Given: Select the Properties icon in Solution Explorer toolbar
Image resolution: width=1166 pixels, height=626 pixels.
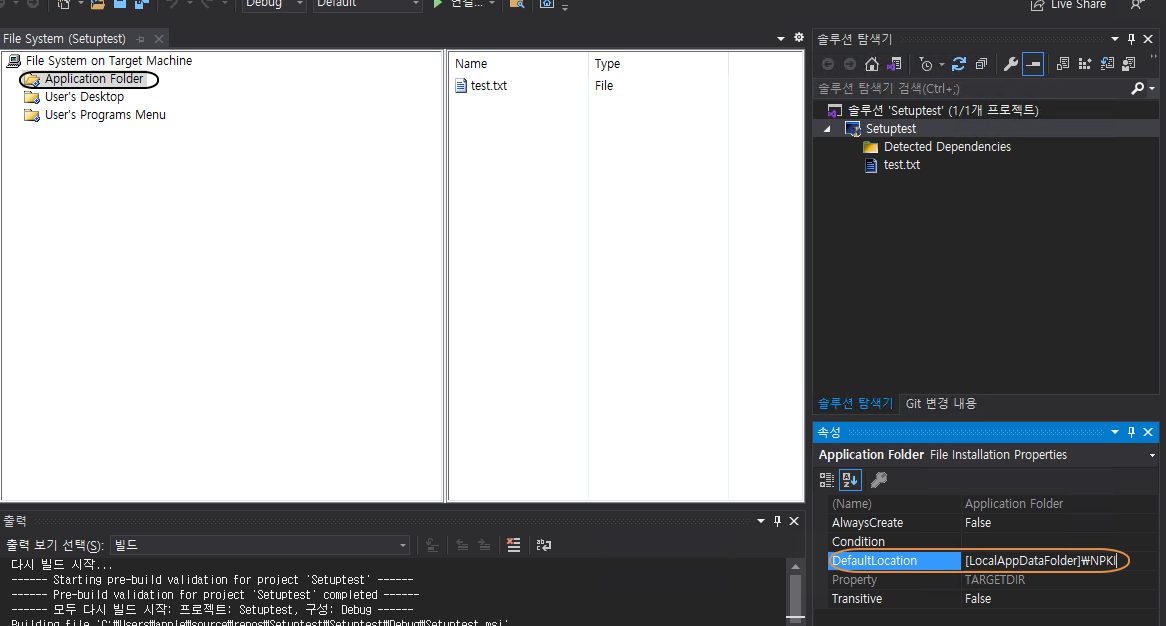Looking at the screenshot, I should pyautogui.click(x=1011, y=63).
